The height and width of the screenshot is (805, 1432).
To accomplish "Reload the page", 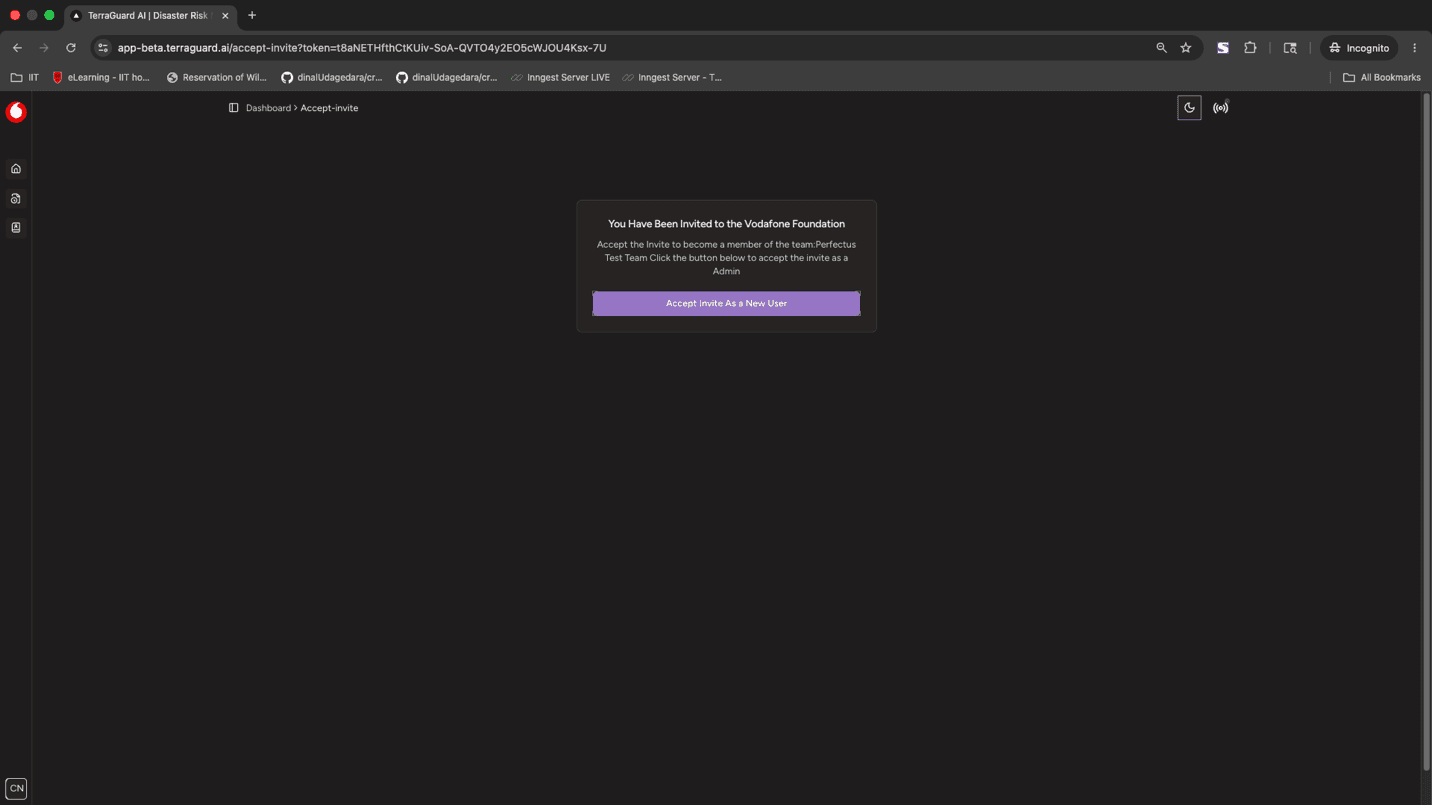I will tap(71, 48).
